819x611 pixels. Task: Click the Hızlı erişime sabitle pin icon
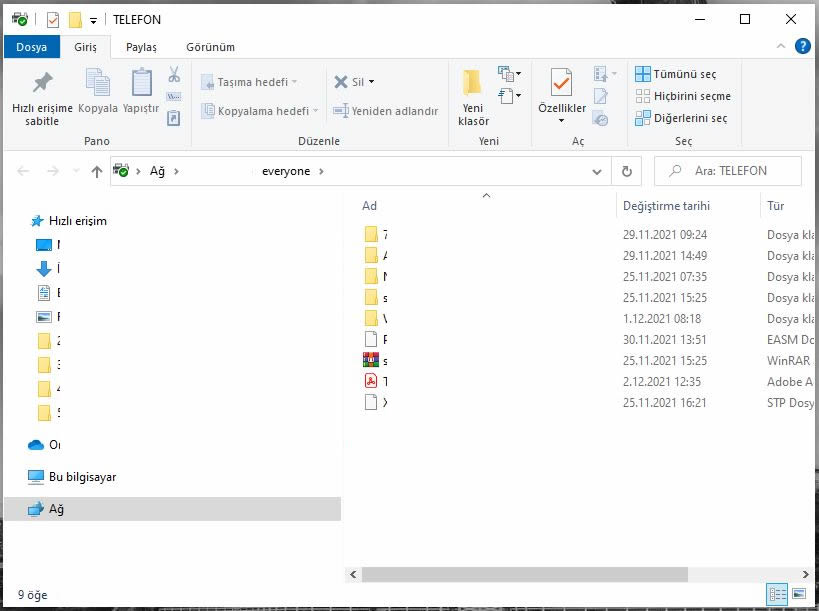point(42,83)
